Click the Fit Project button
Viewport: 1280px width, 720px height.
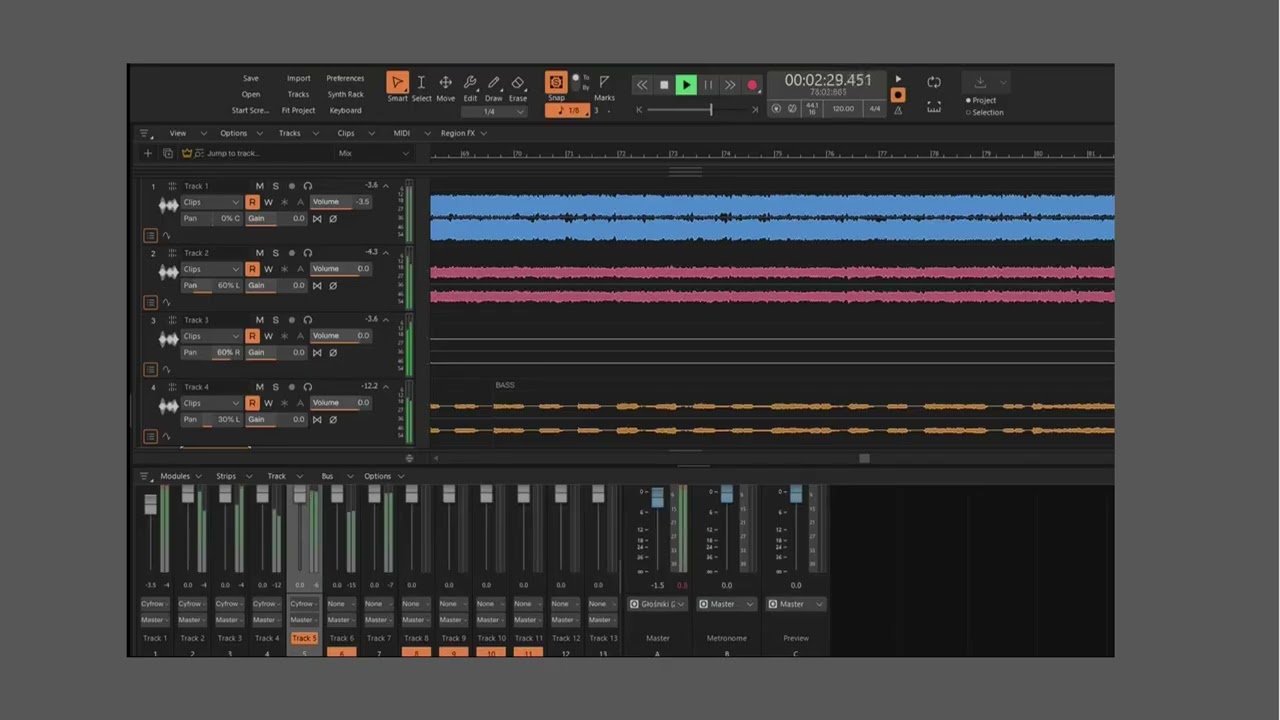299,110
